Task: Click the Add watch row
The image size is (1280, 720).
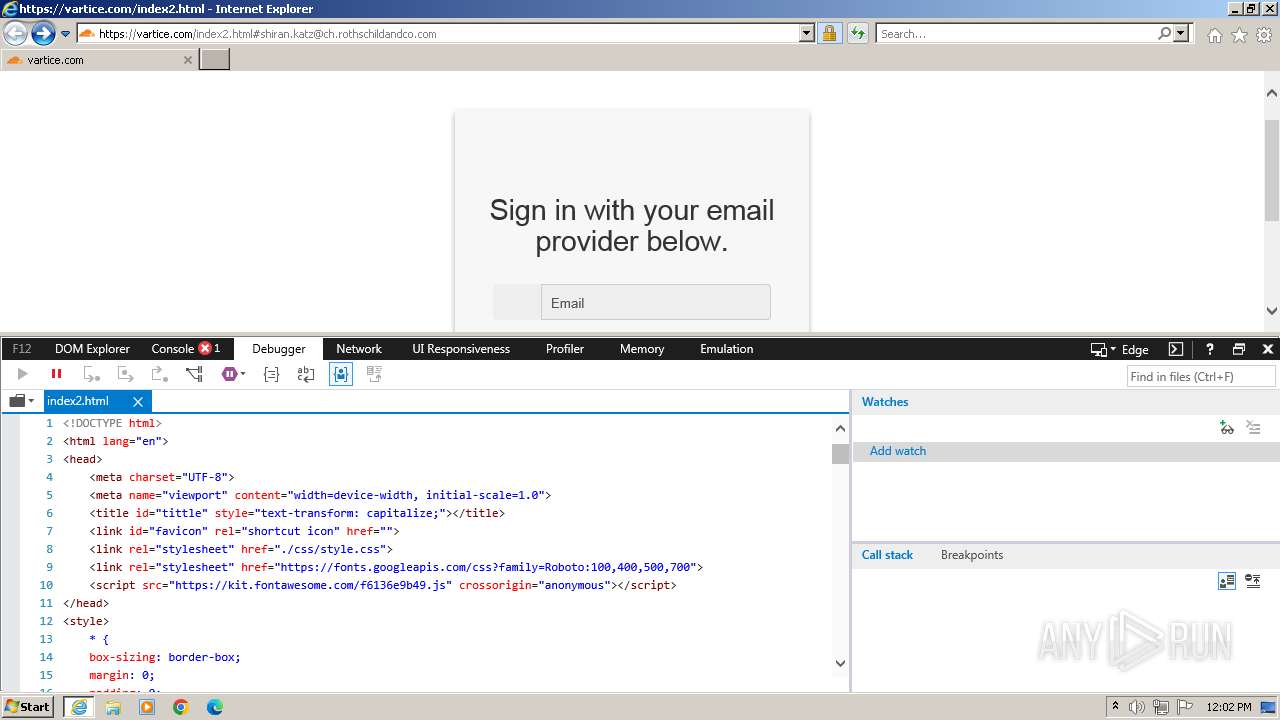Action: [1066, 451]
